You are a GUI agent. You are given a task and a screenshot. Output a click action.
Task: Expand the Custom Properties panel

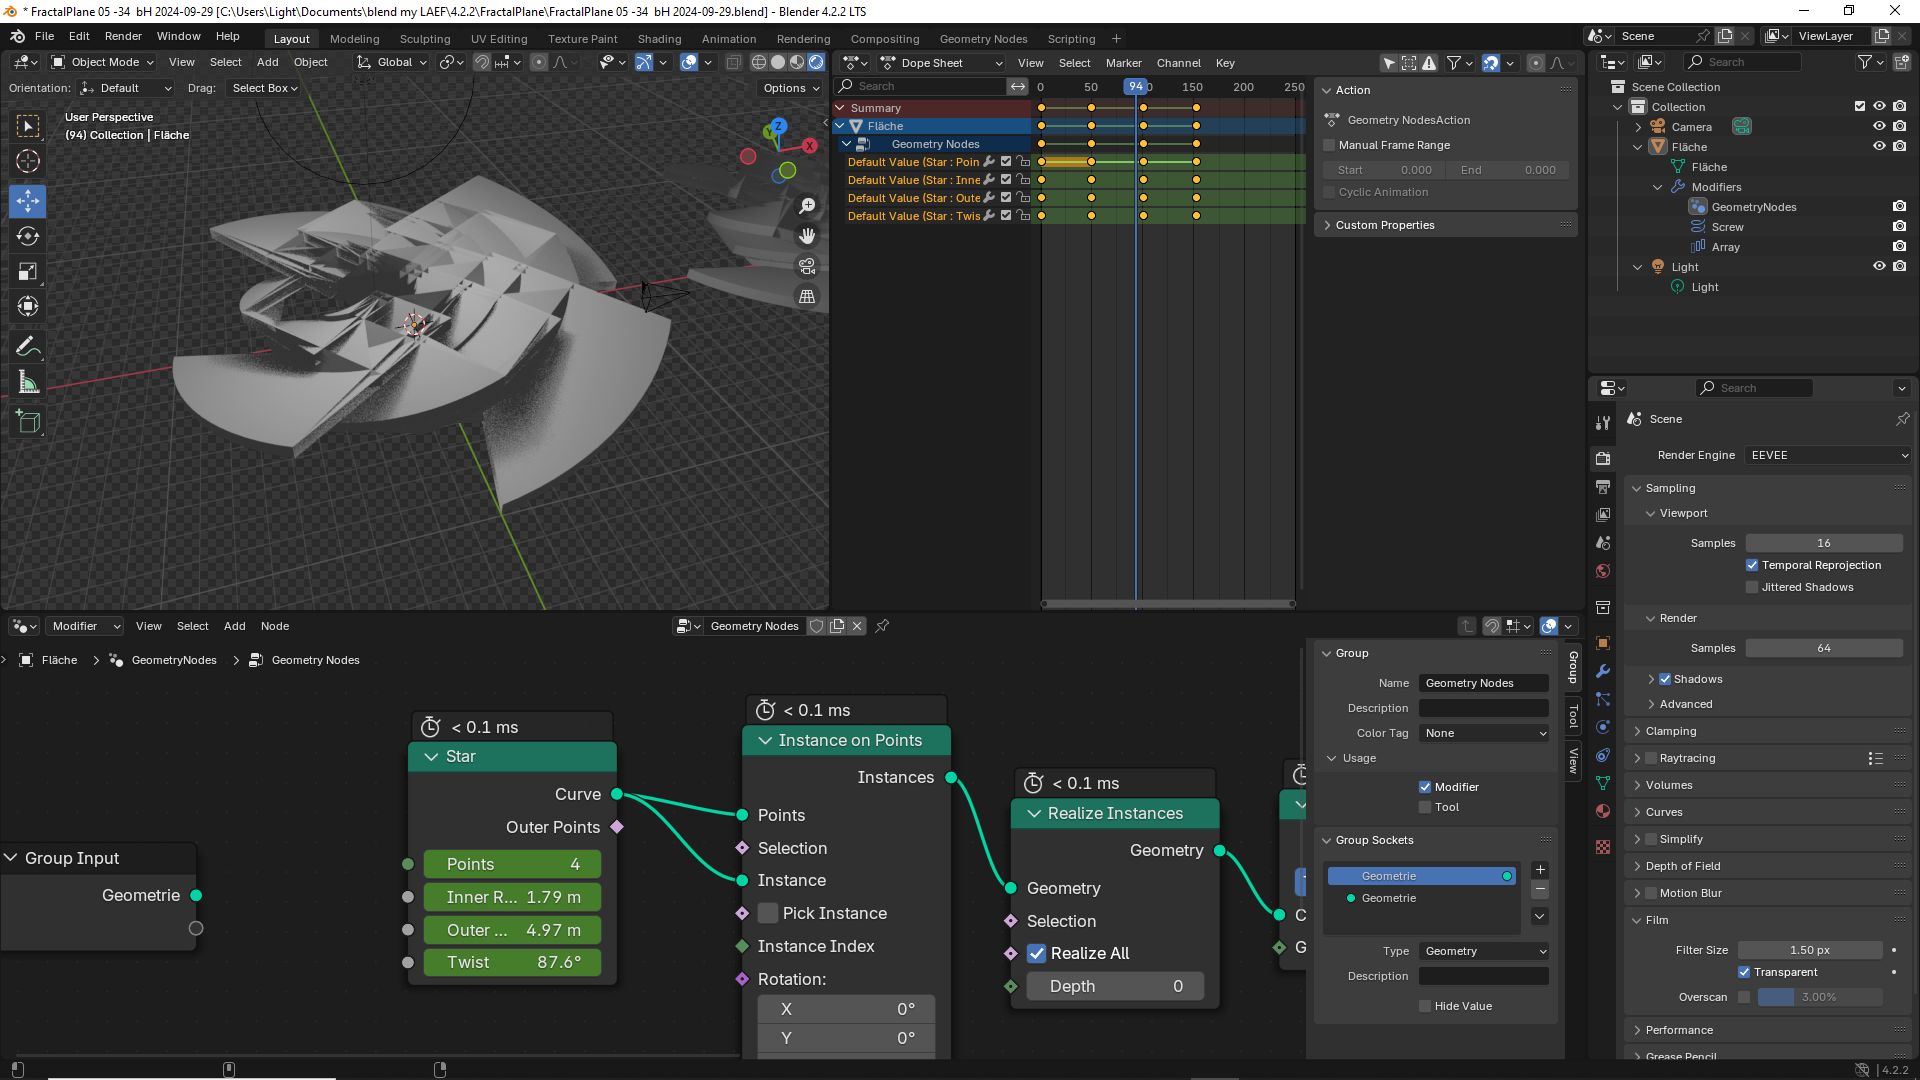(1385, 225)
